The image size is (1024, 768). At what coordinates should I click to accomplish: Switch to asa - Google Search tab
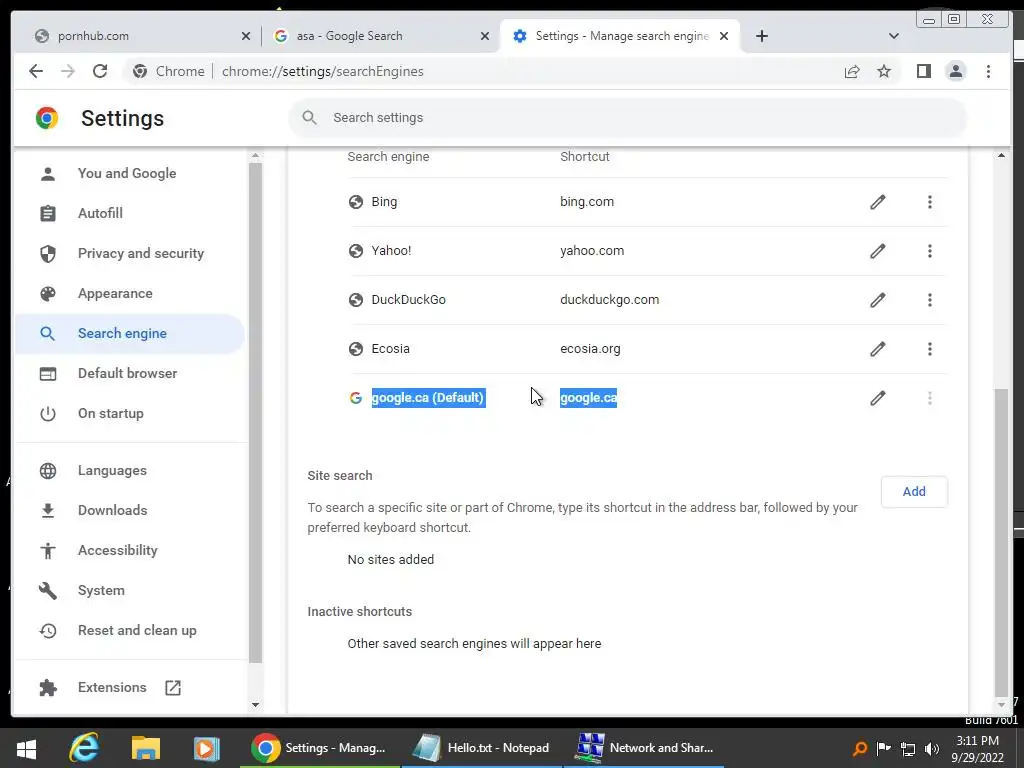(379, 36)
